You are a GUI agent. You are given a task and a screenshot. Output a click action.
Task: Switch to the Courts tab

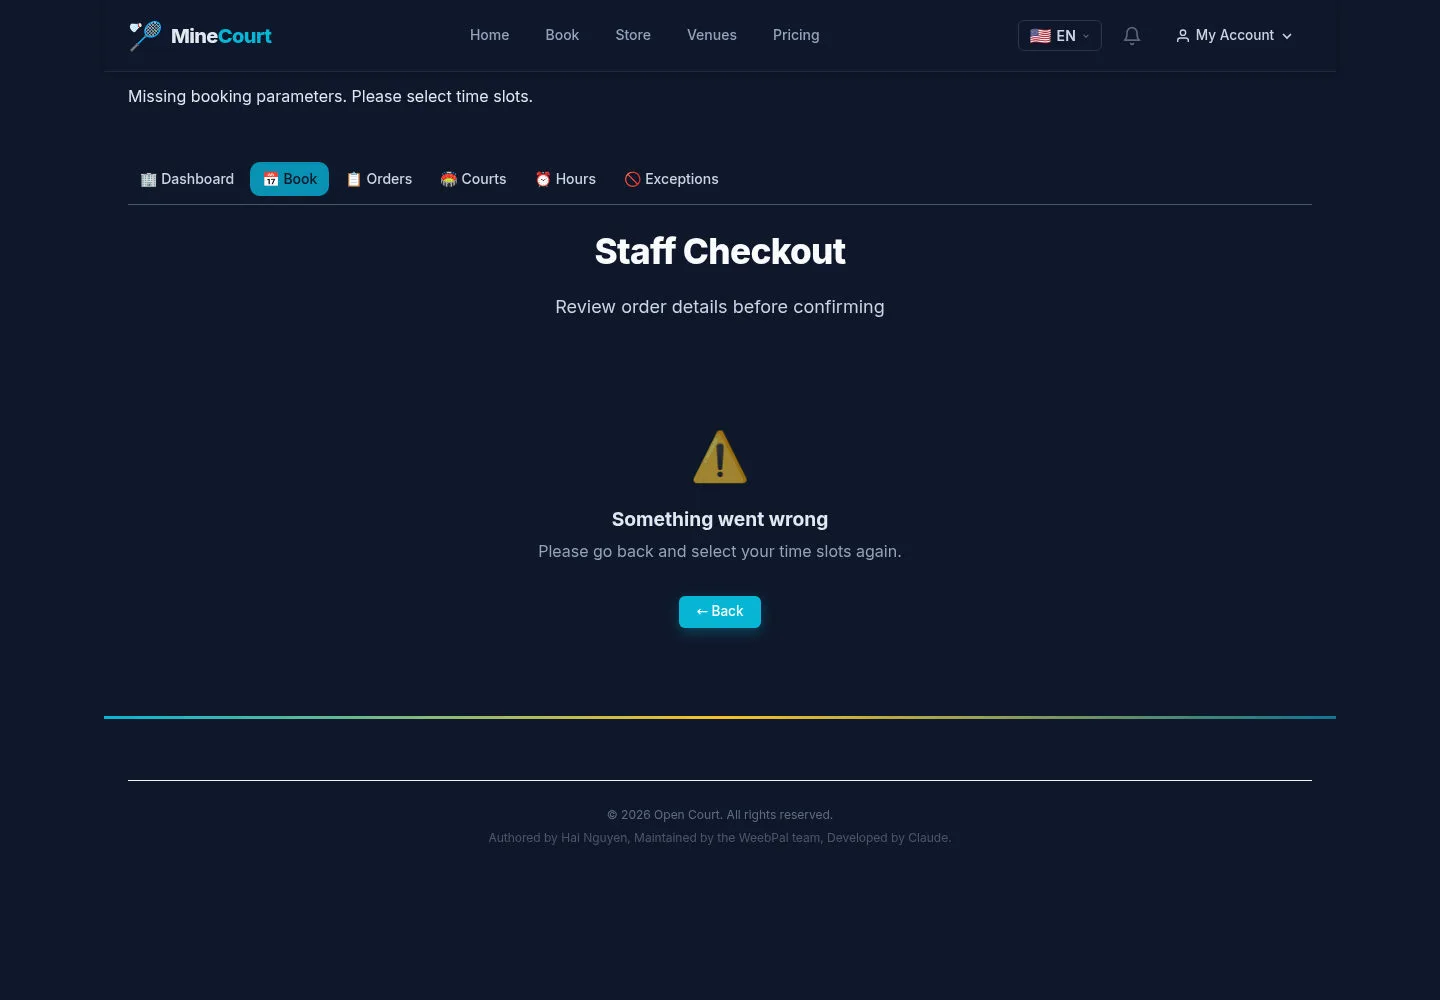coord(473,179)
